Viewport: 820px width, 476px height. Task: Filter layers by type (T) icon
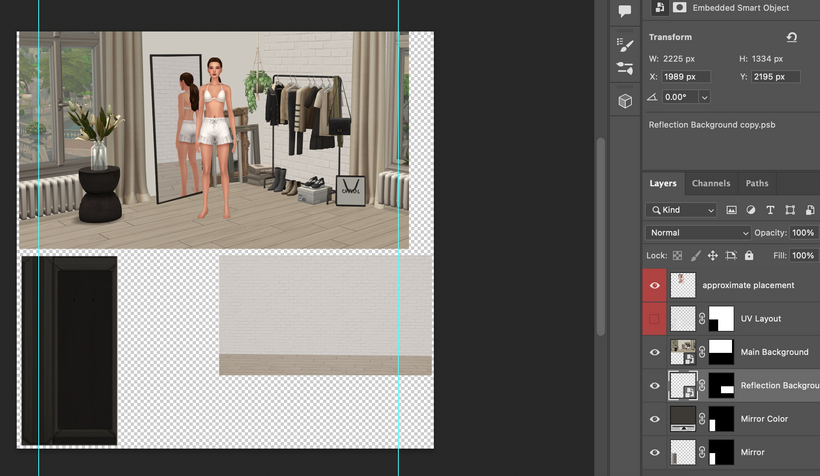pyautogui.click(x=770, y=210)
